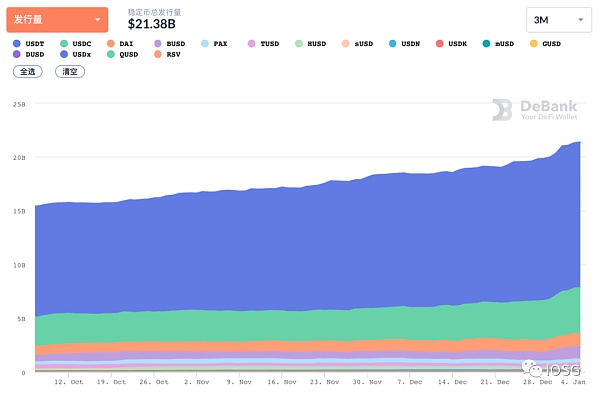600x395 pixels.
Task: Select the RSV legend entry
Action: pos(167,54)
